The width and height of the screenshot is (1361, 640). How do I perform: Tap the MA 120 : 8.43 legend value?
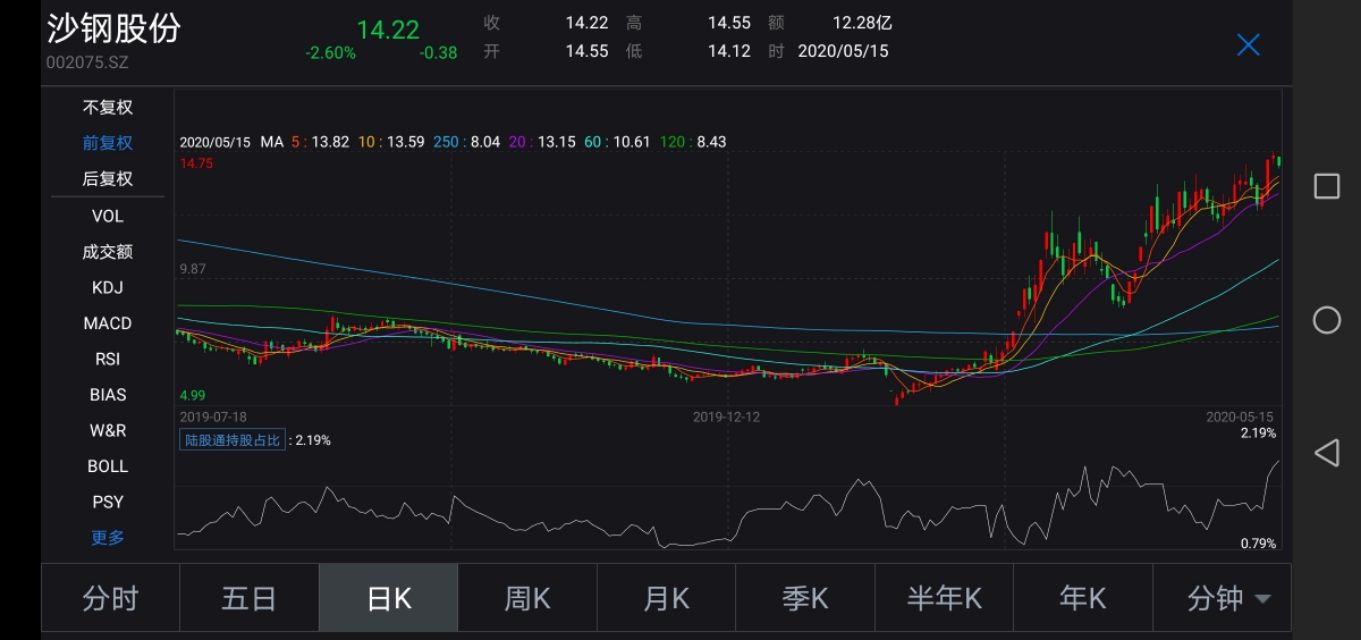692,142
